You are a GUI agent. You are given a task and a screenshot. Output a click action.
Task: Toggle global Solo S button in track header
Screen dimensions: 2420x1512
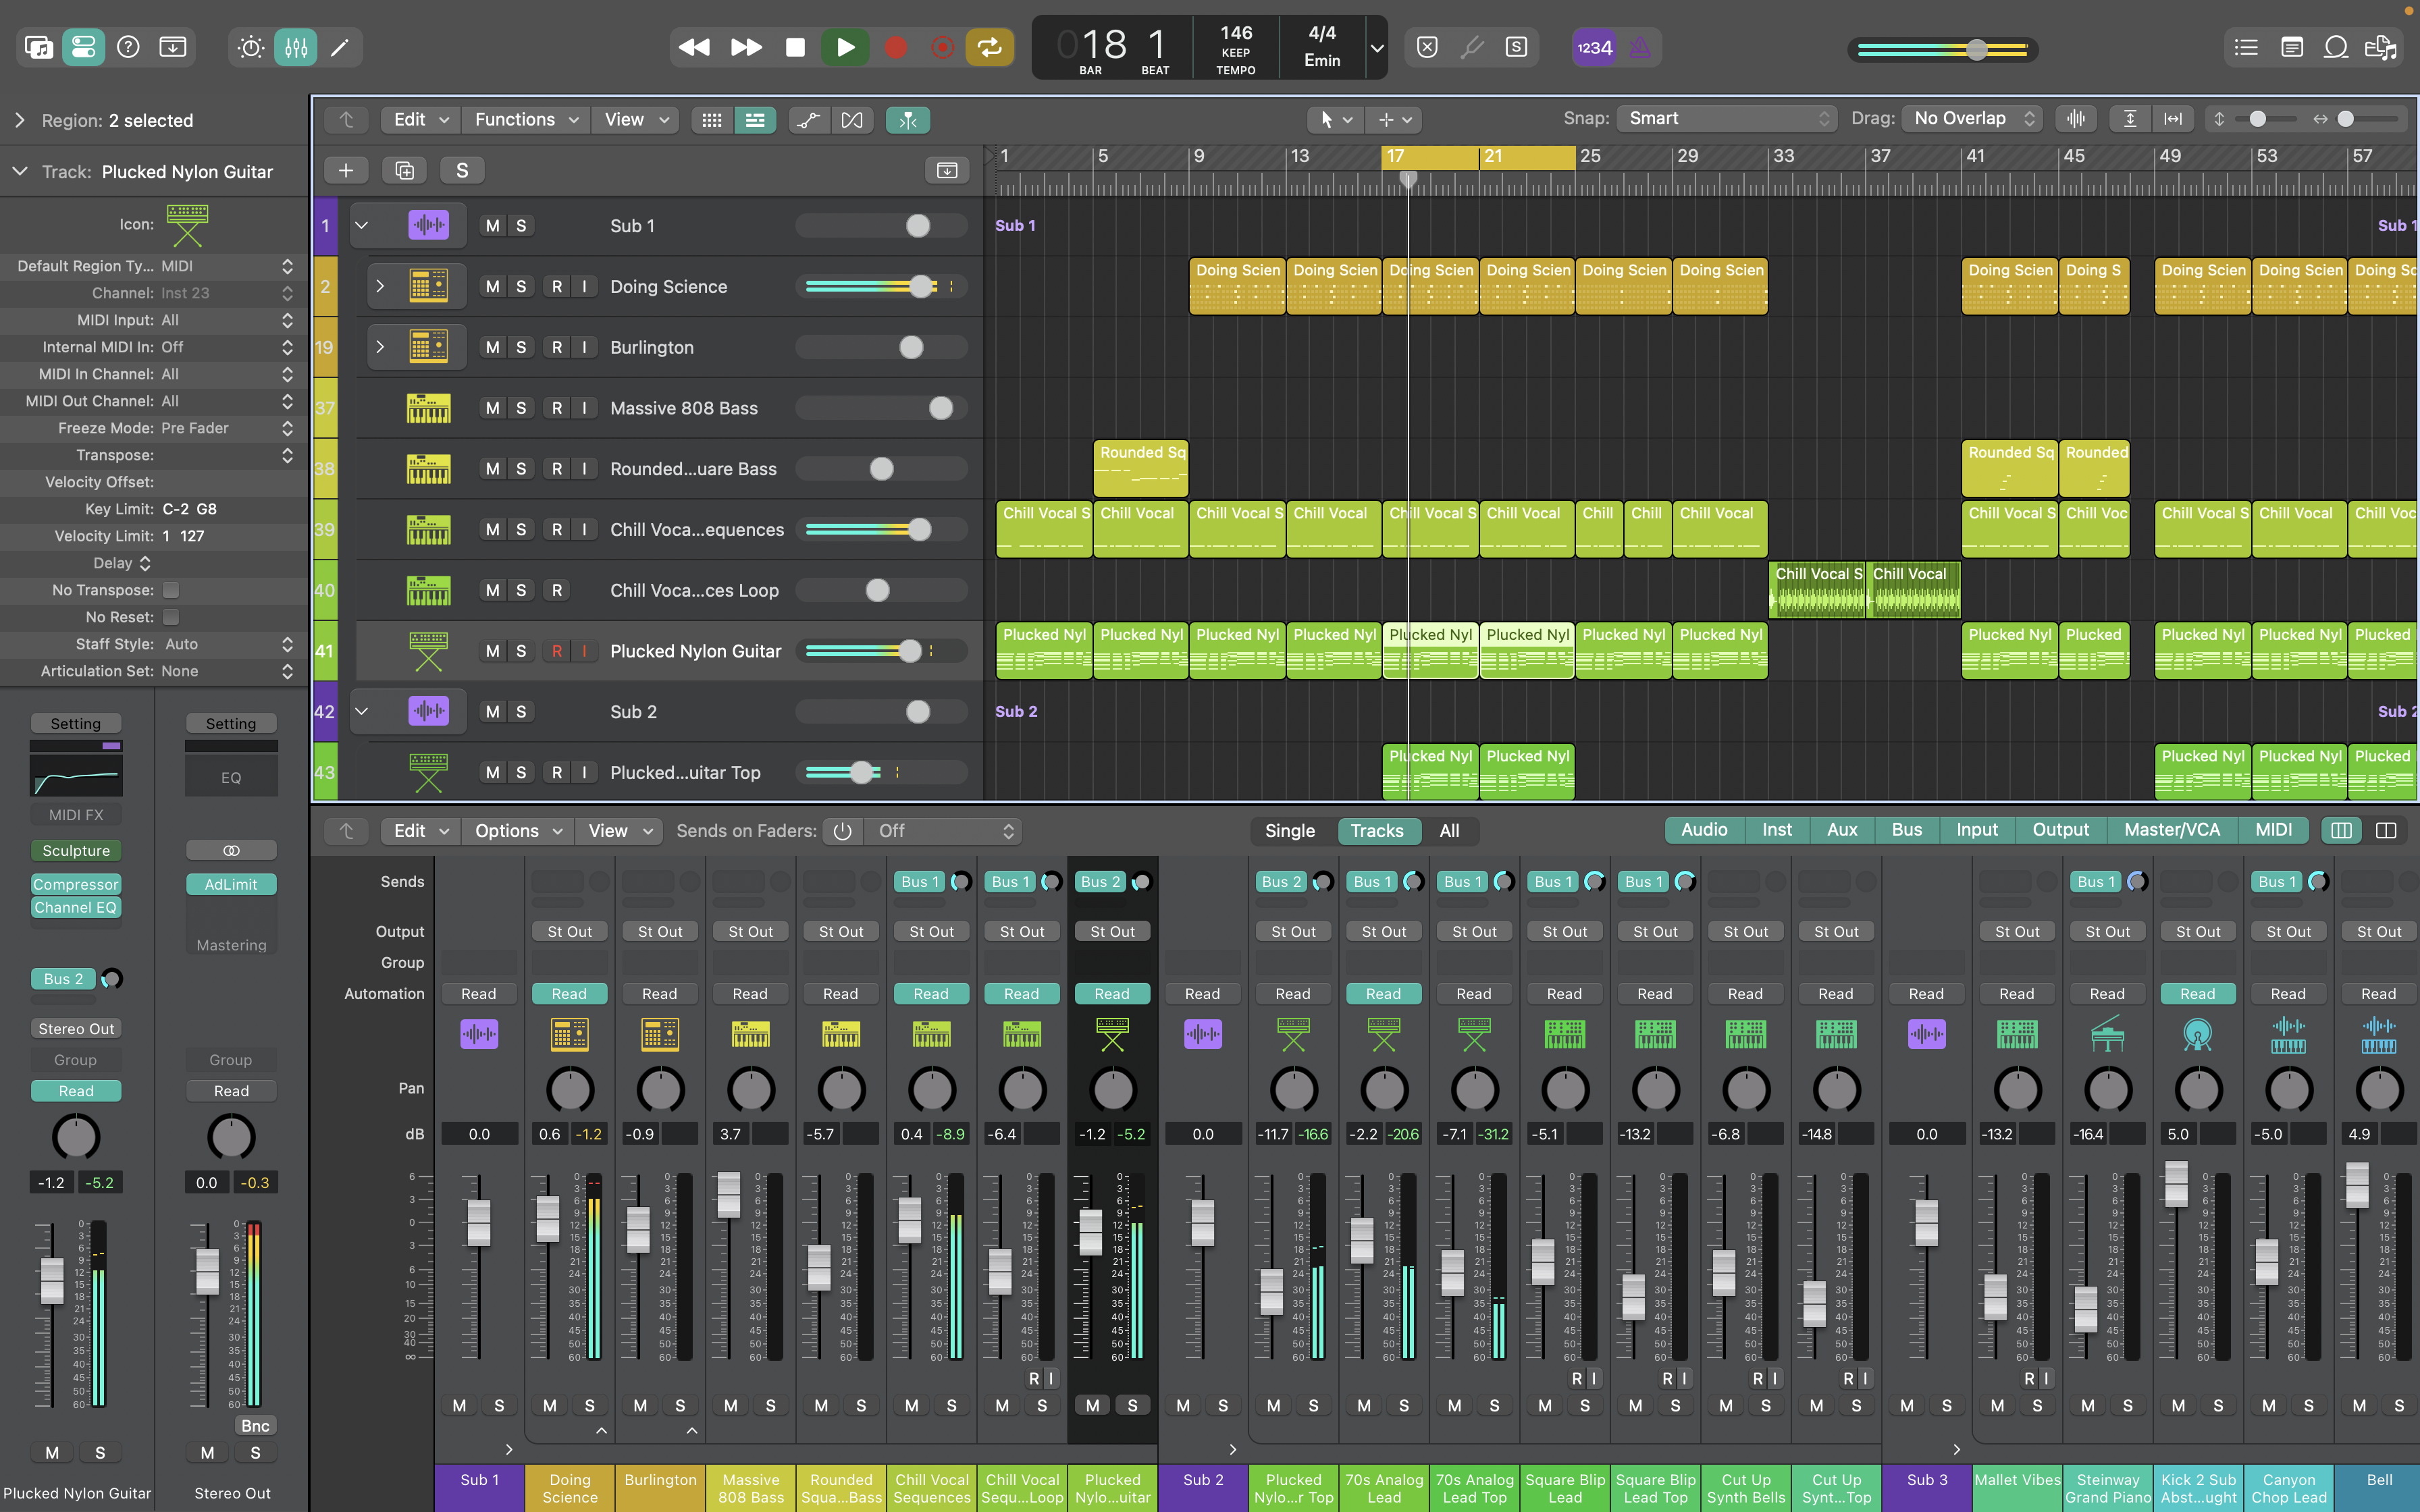click(462, 170)
